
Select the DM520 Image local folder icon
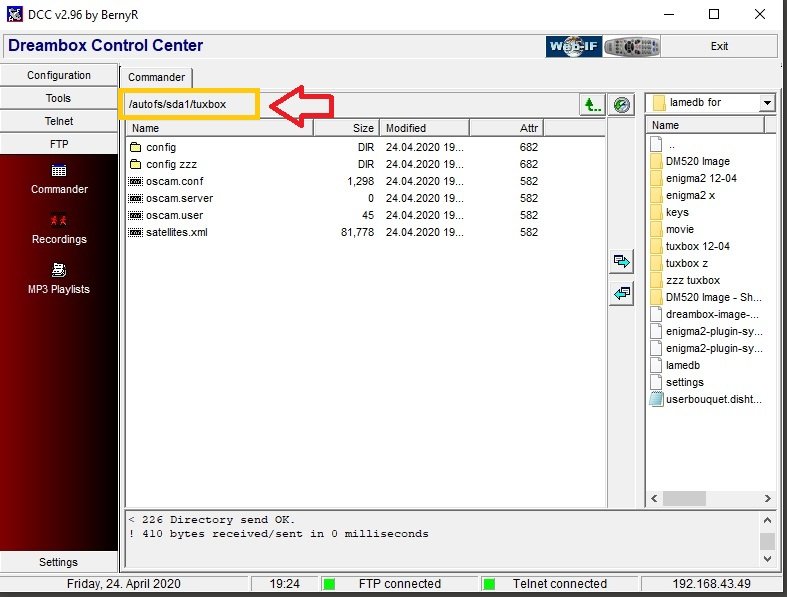click(x=656, y=161)
